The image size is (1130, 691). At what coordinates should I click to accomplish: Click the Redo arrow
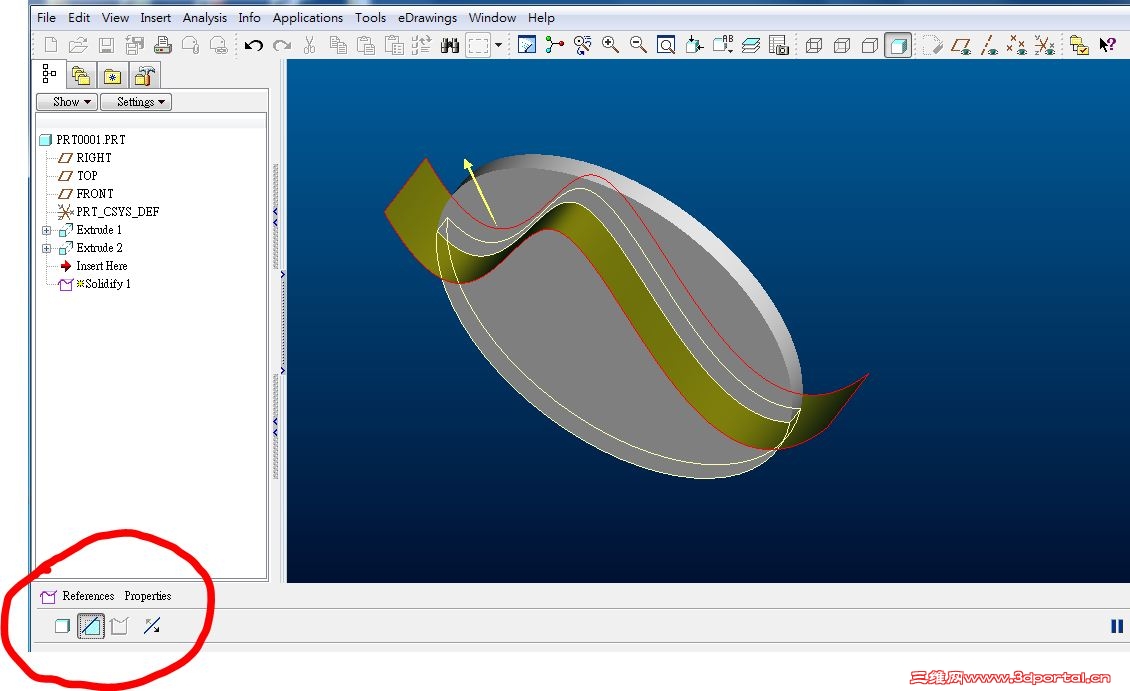pyautogui.click(x=282, y=45)
